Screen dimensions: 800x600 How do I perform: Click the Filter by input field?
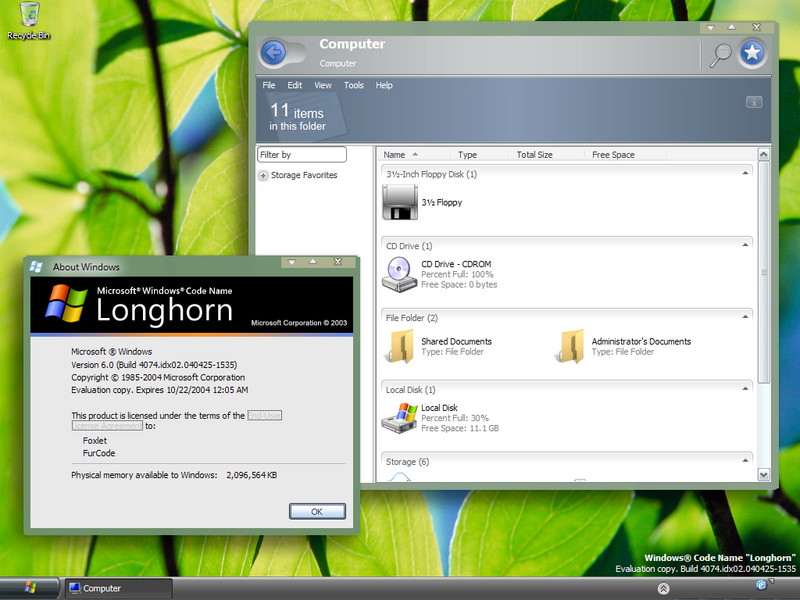(x=302, y=155)
